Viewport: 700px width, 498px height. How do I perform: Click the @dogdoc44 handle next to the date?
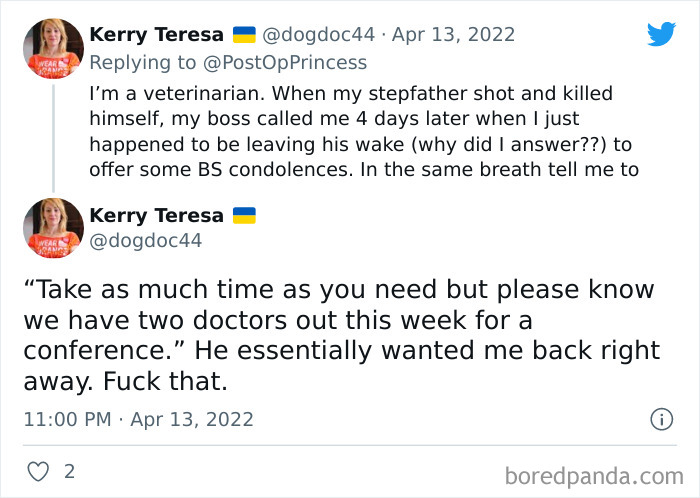(318, 35)
